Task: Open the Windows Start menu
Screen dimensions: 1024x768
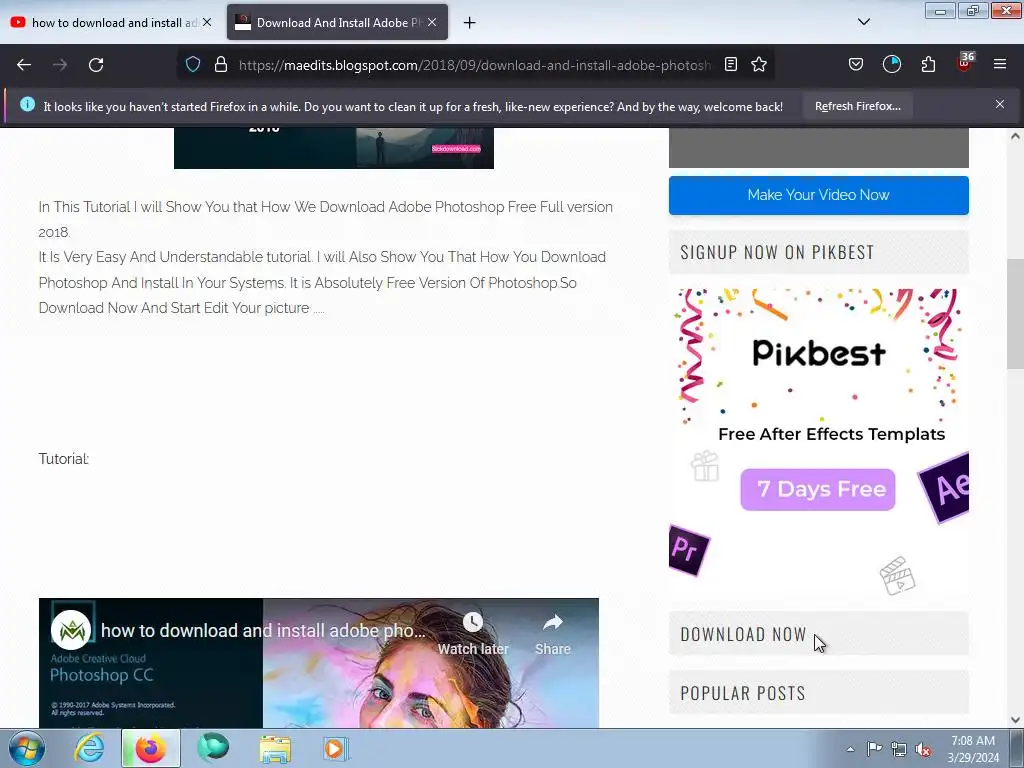Action: pos(27,748)
